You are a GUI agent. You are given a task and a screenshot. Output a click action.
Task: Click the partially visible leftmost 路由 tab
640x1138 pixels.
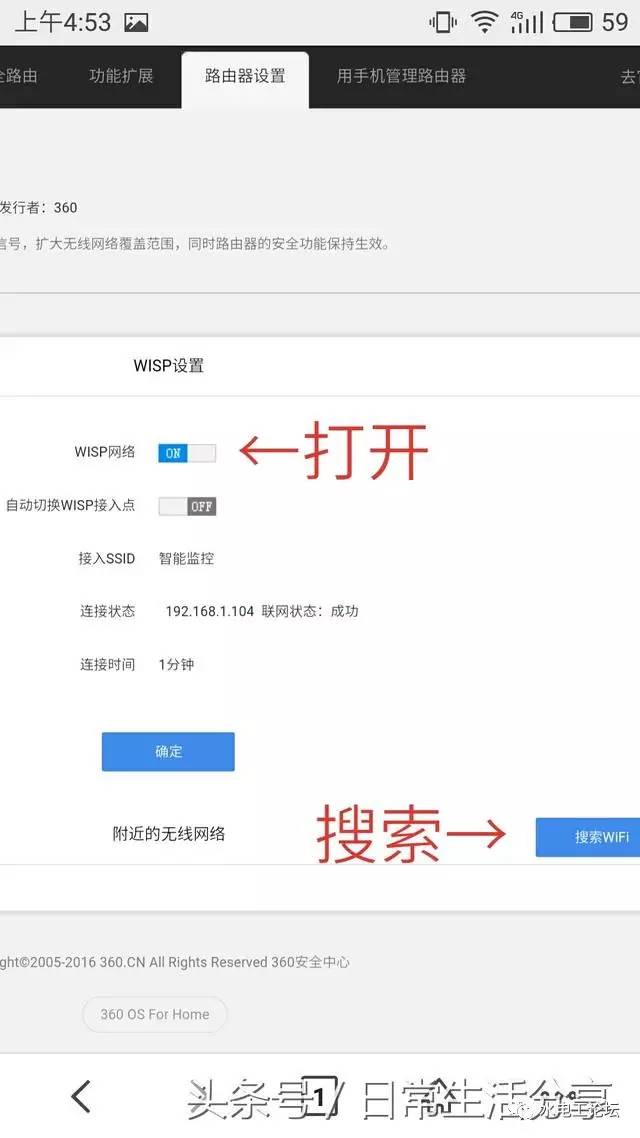point(18,76)
